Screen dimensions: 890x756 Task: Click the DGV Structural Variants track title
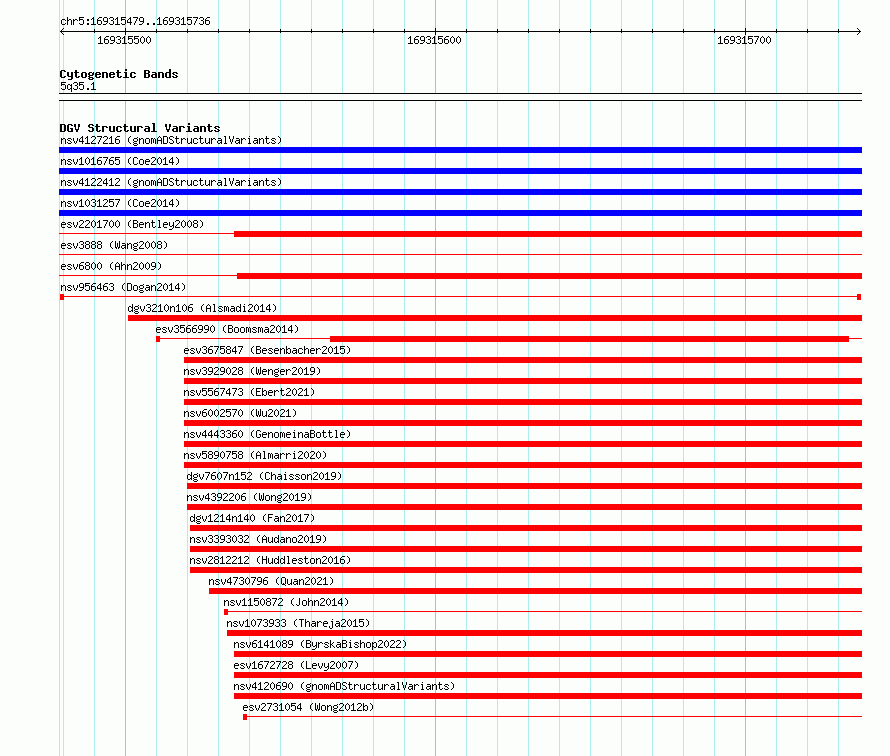click(140, 128)
